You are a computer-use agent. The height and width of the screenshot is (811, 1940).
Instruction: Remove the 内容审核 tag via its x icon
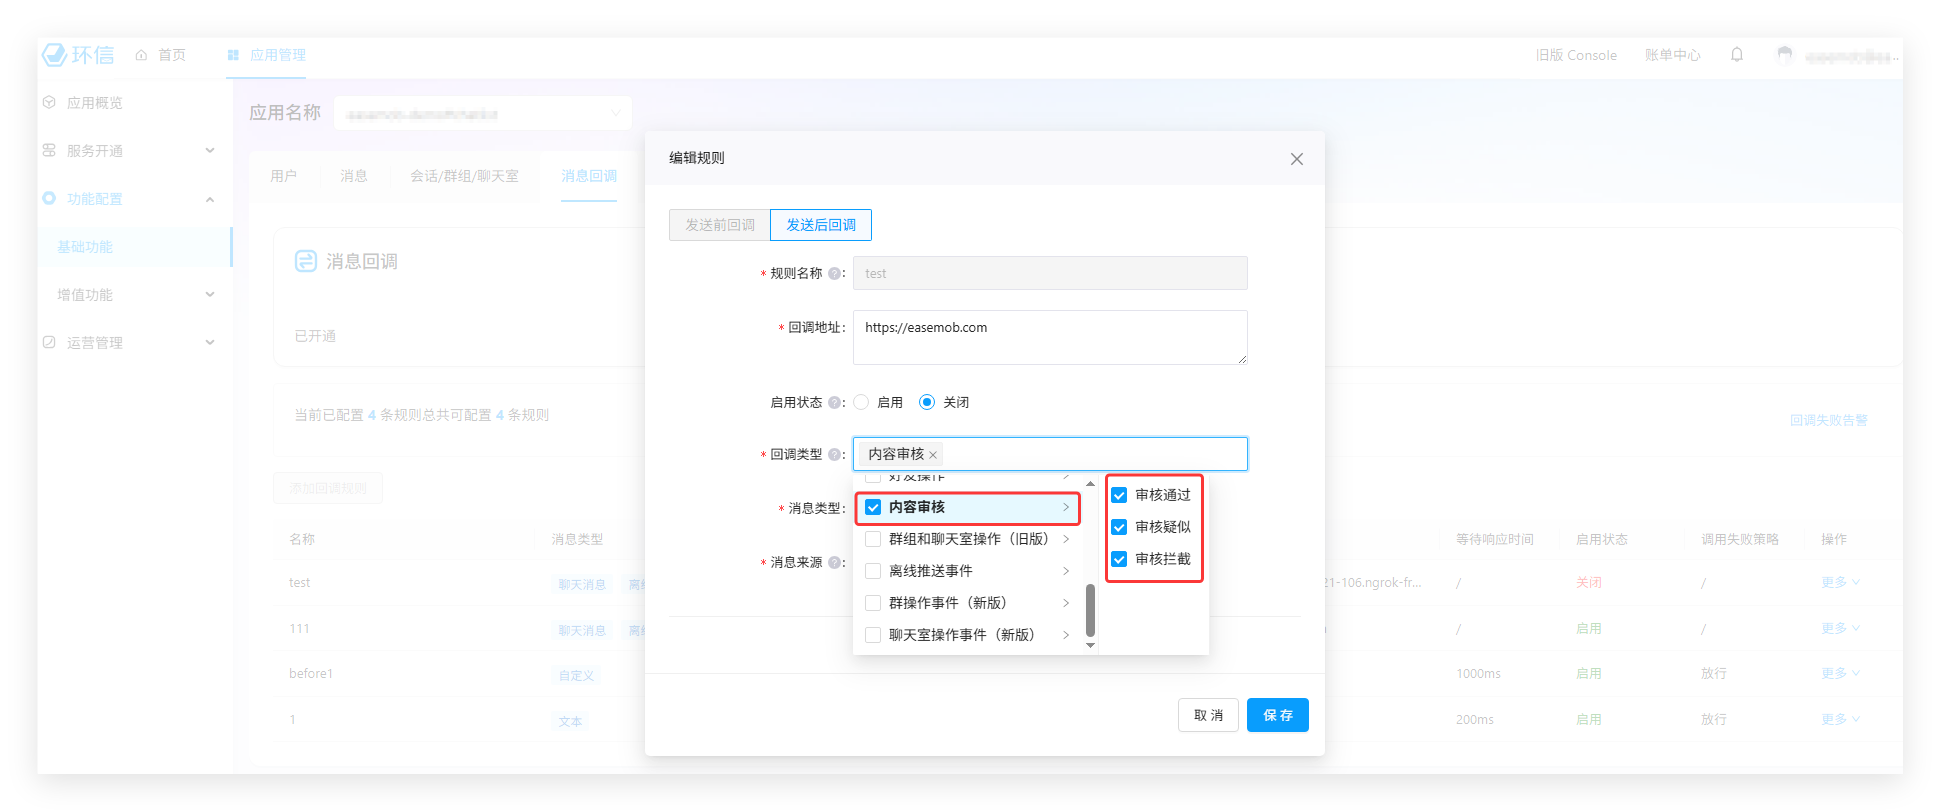(x=933, y=455)
